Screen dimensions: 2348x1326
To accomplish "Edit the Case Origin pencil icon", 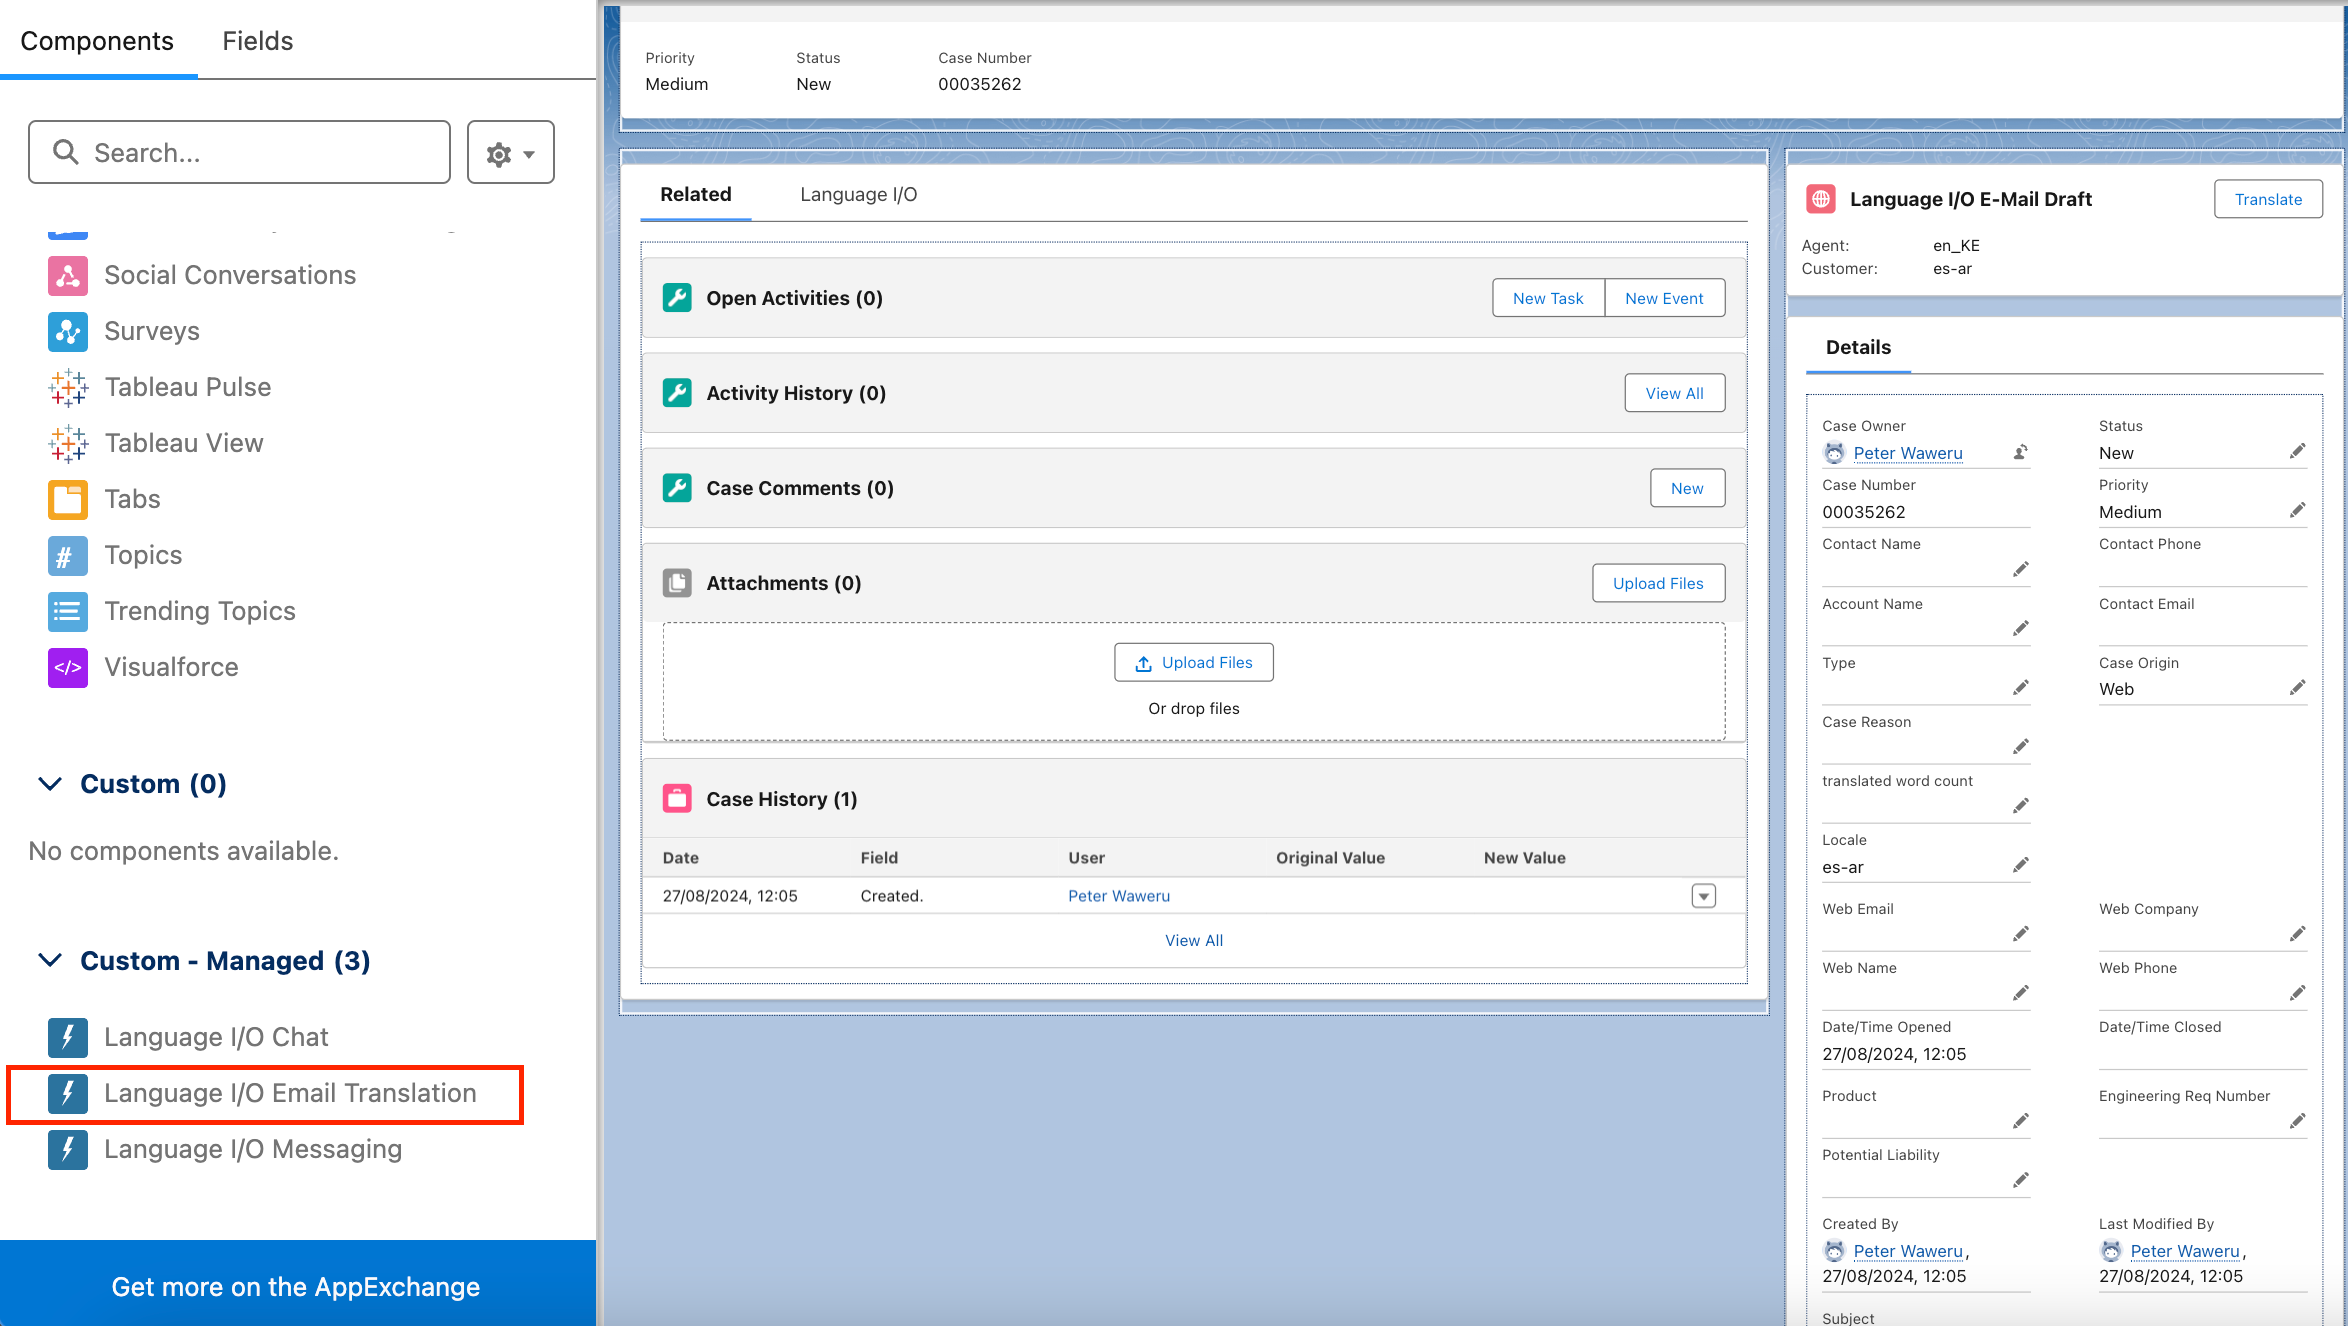I will pos(2297,687).
